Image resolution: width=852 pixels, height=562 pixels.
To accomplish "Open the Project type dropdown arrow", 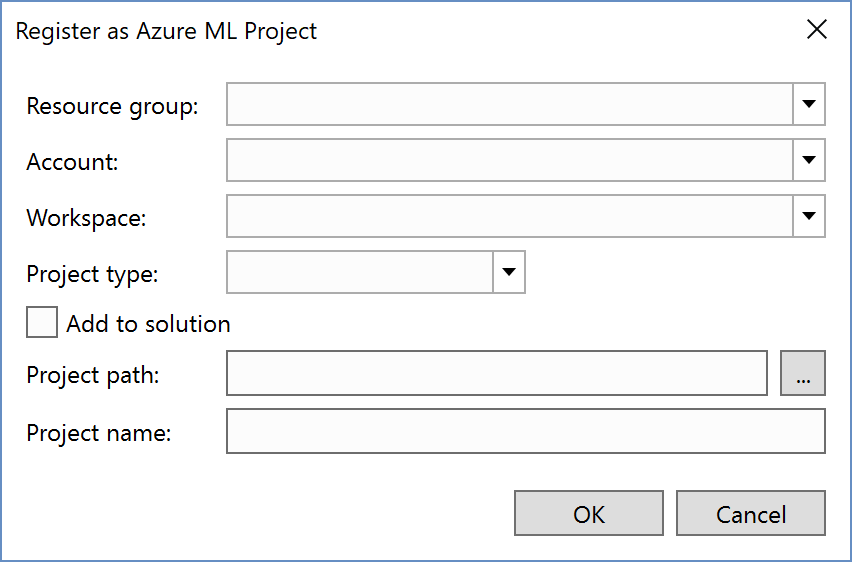I will [x=509, y=272].
